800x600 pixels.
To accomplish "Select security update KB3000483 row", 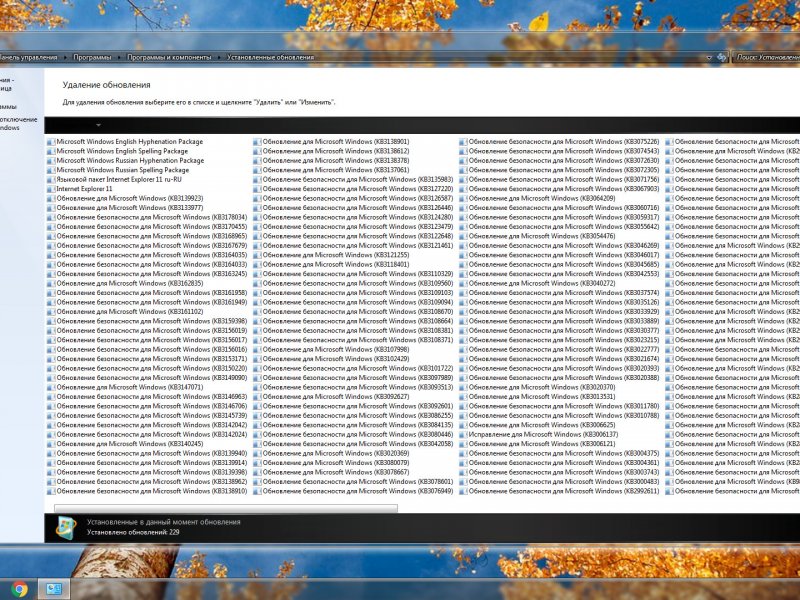I will [559, 482].
